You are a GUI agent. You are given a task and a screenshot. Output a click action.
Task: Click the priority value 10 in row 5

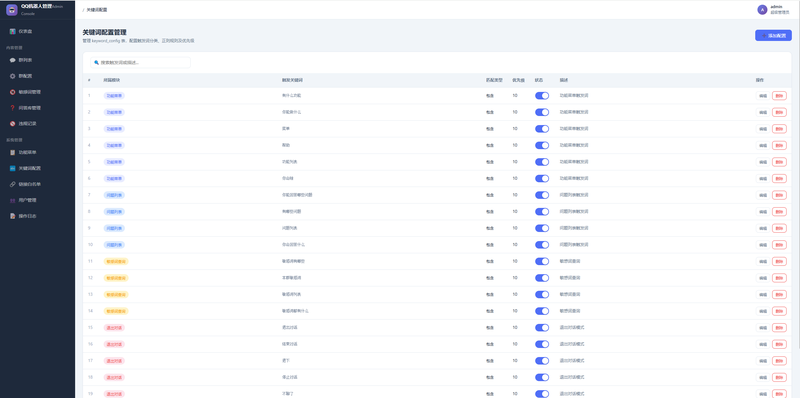pyautogui.click(x=515, y=162)
